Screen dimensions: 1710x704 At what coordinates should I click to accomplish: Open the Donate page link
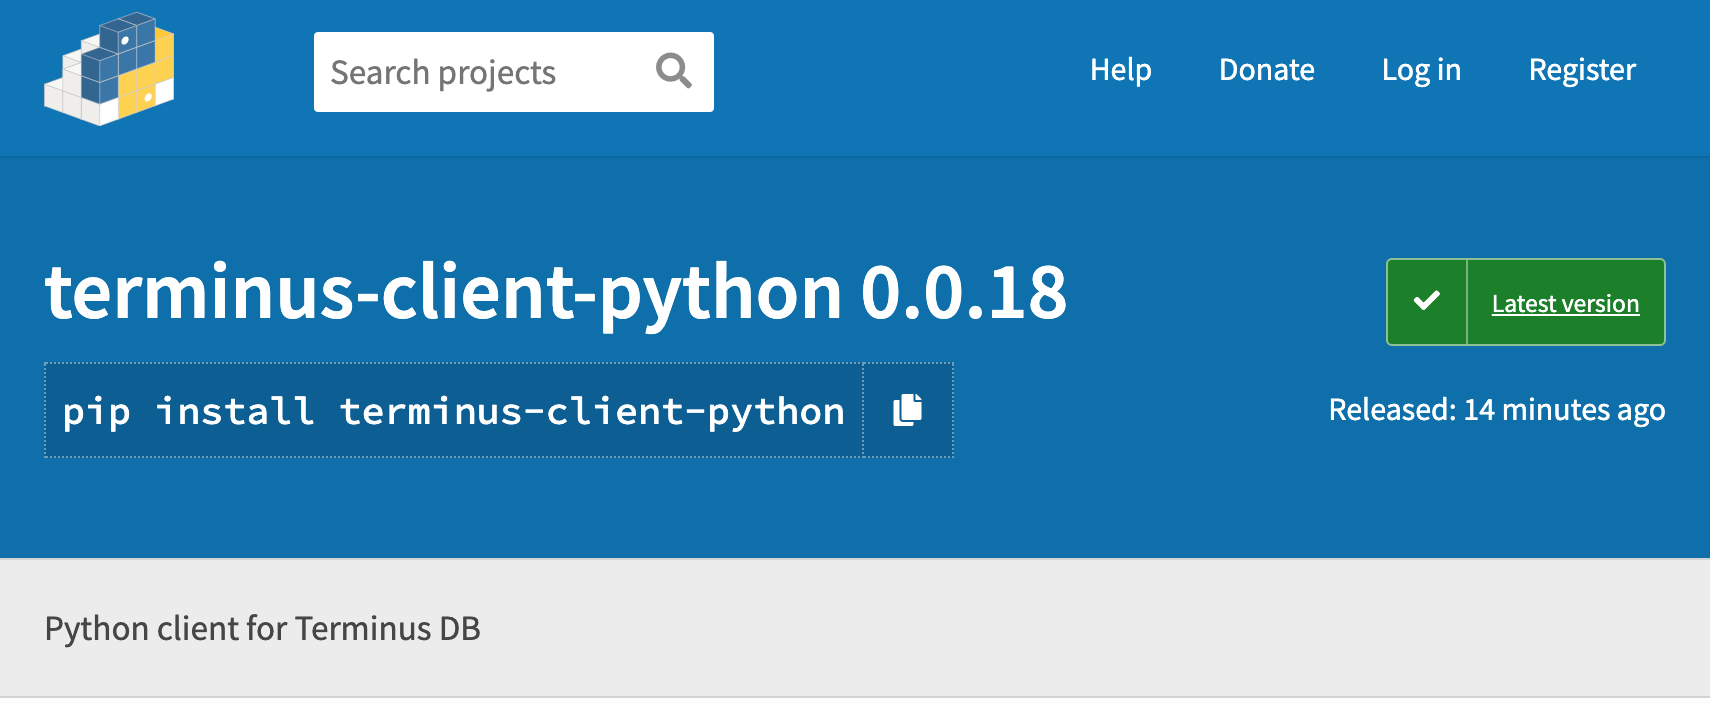tap(1266, 70)
